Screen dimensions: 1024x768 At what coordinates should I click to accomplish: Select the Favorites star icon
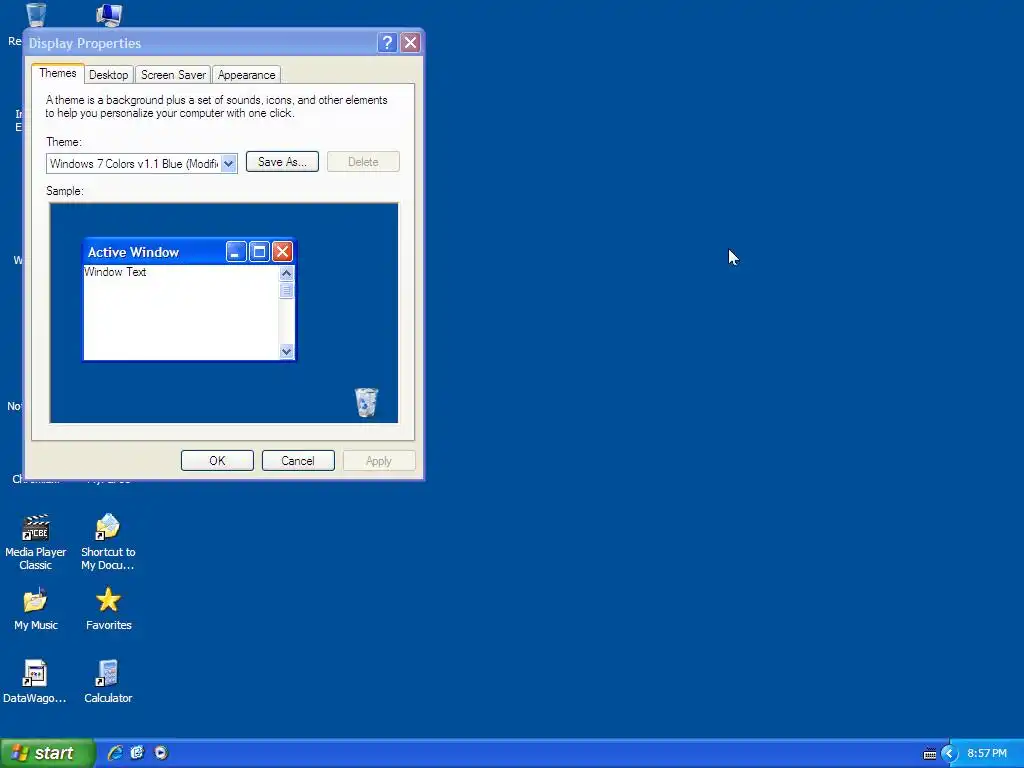(x=108, y=609)
